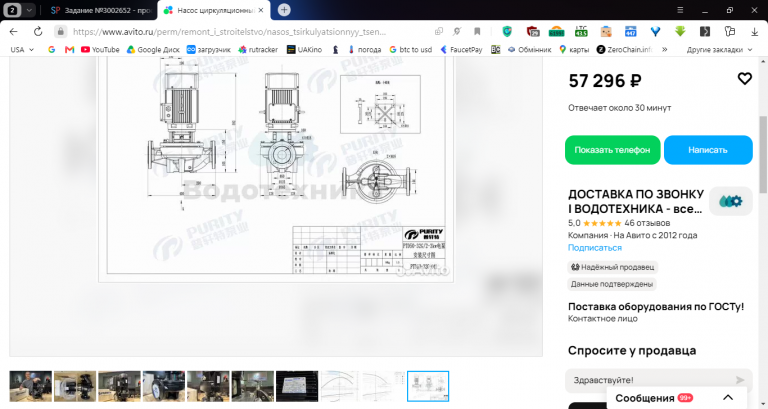
Task: Open the погода bookmark
Action: (364, 49)
